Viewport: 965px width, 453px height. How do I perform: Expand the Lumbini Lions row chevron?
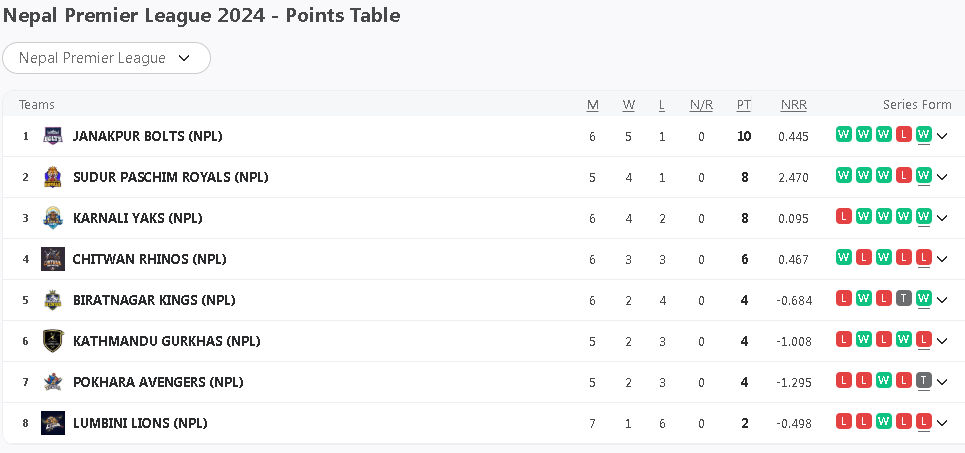click(x=942, y=423)
